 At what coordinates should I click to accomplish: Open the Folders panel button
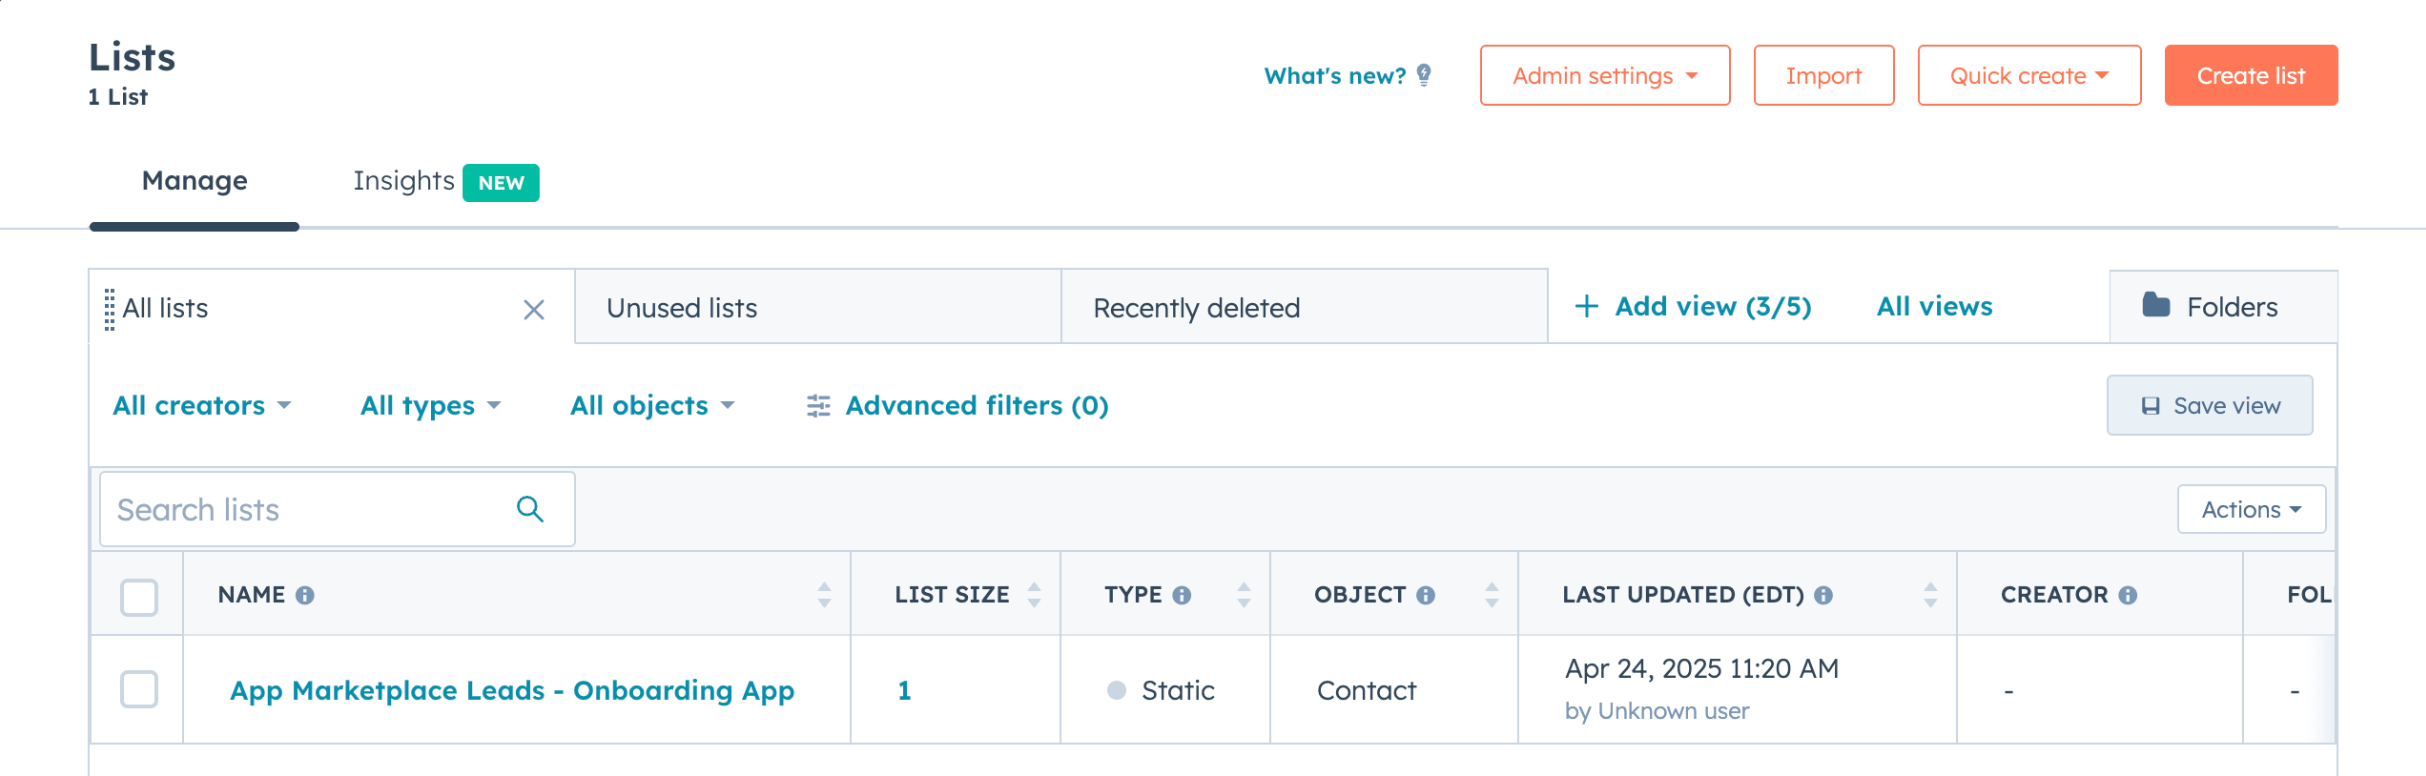[x=2223, y=307]
